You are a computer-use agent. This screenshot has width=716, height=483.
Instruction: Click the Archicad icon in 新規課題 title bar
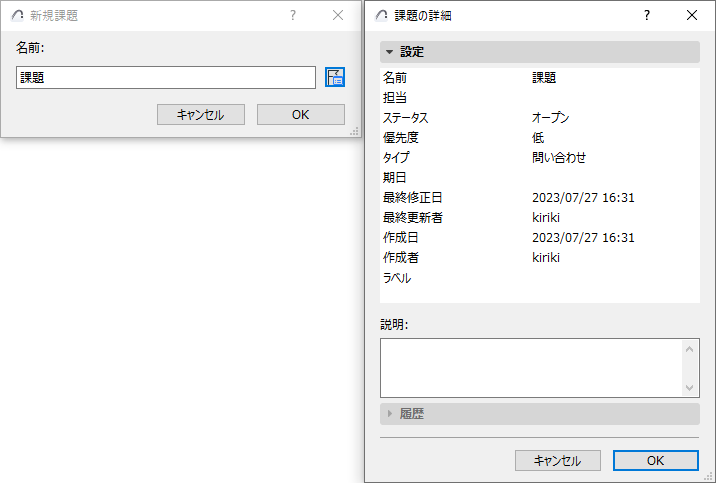[17, 16]
